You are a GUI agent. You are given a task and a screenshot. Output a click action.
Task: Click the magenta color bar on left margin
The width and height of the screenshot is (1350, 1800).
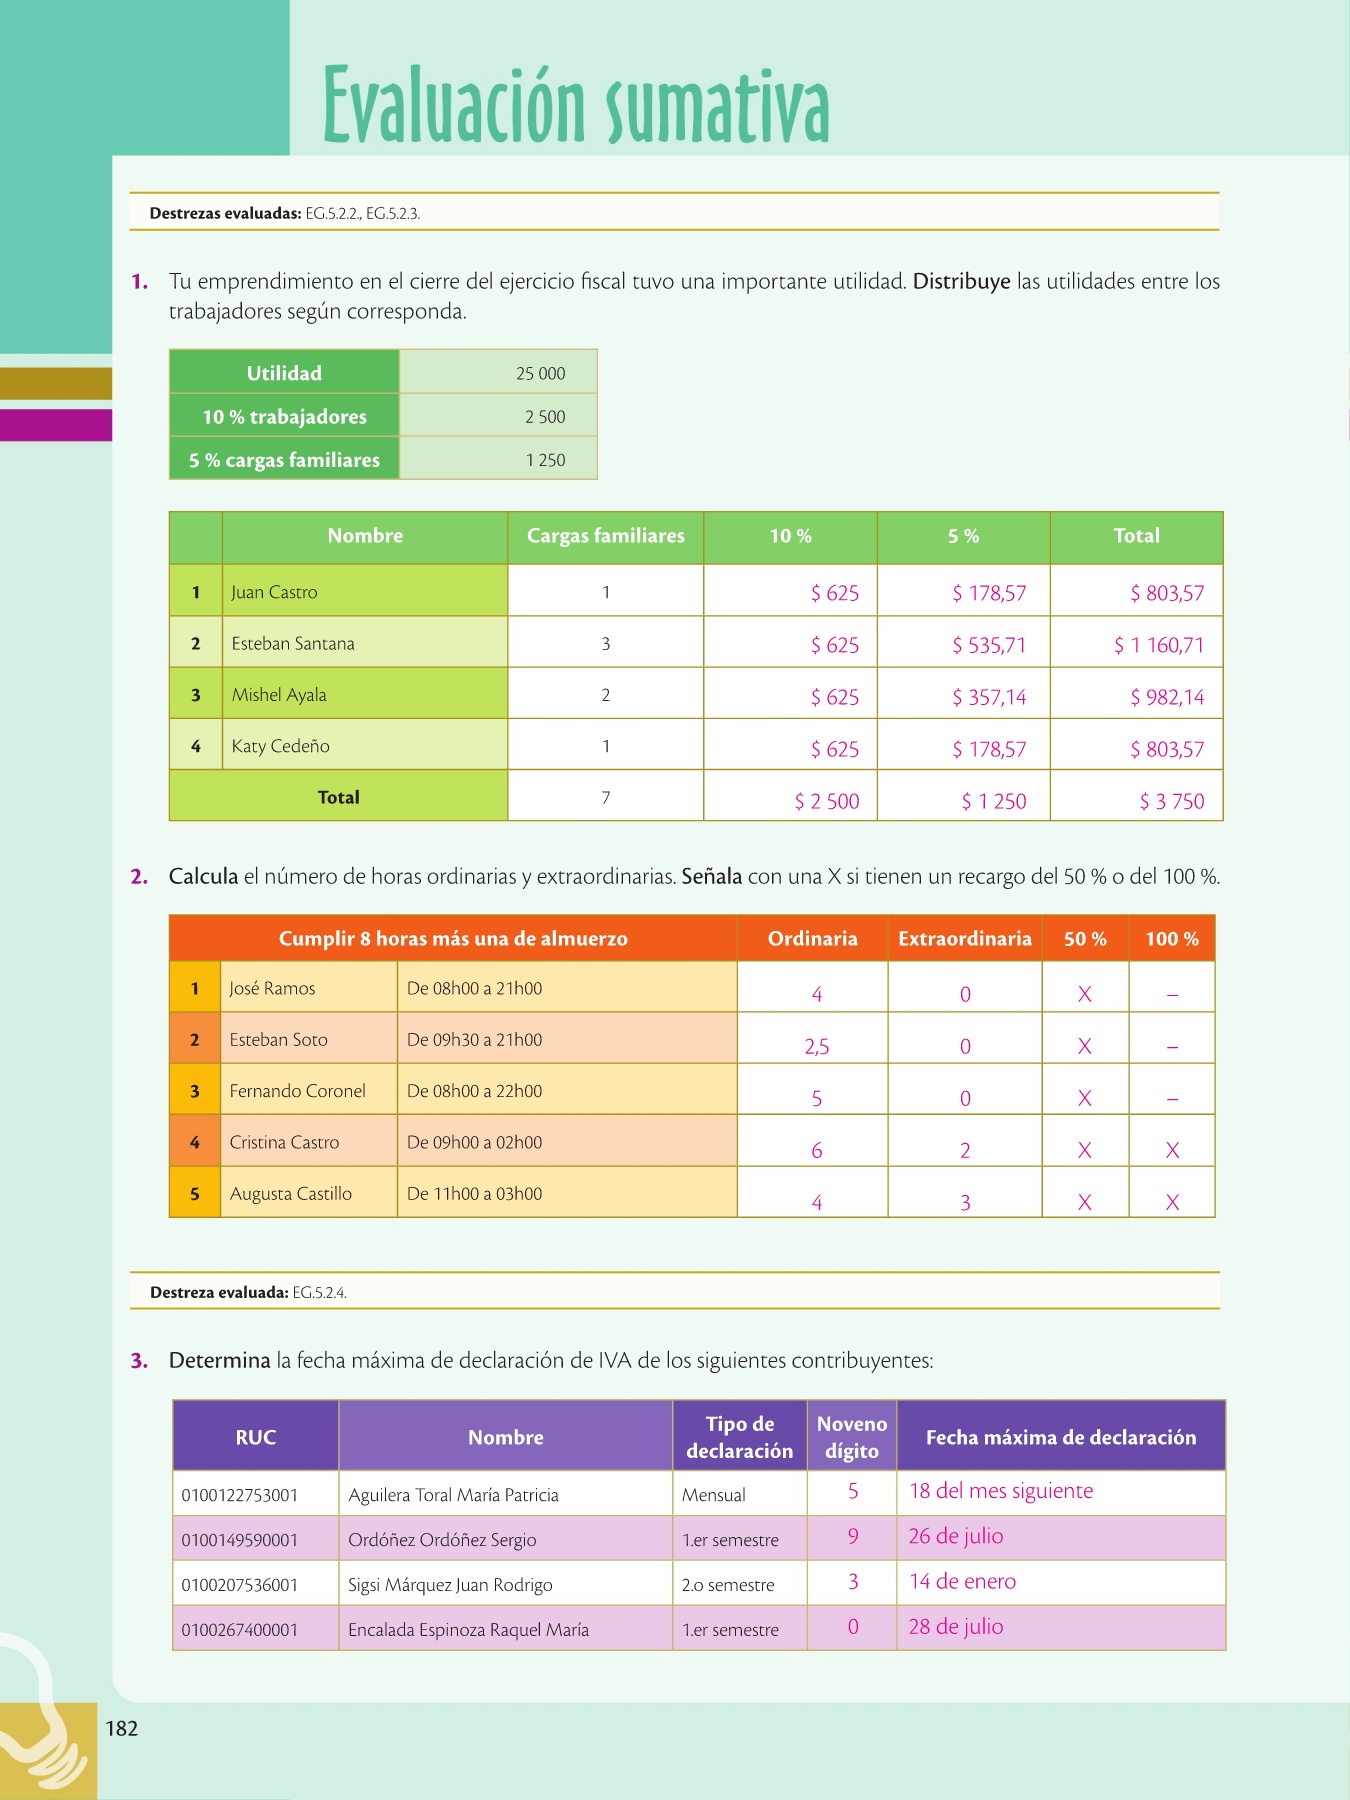click(55, 425)
